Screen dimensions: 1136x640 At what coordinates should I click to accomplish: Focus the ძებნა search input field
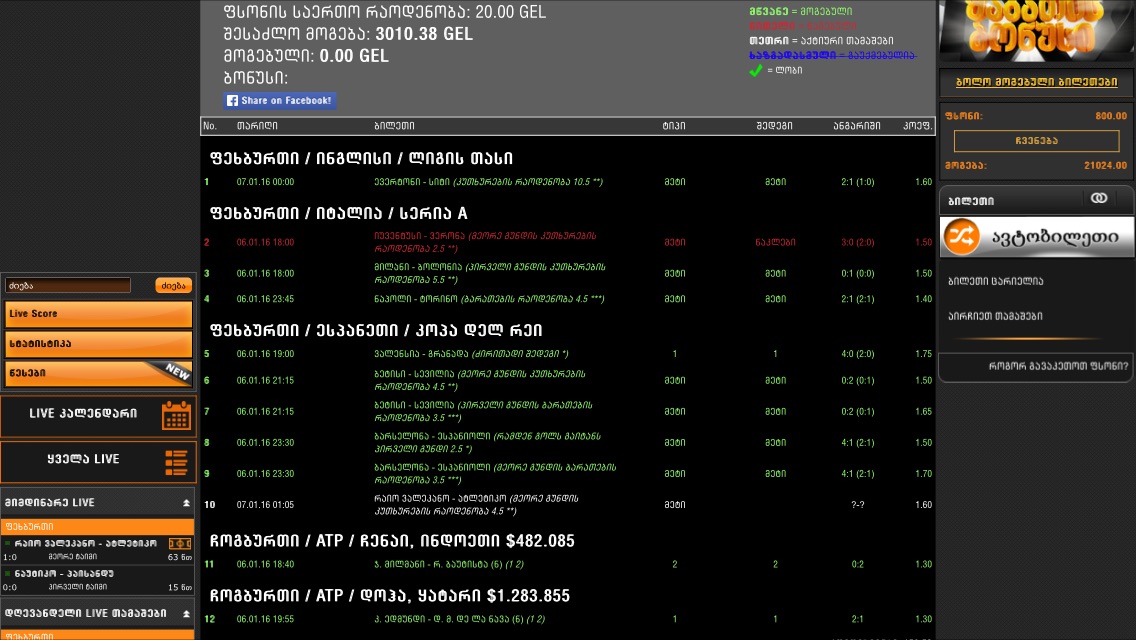[68, 286]
